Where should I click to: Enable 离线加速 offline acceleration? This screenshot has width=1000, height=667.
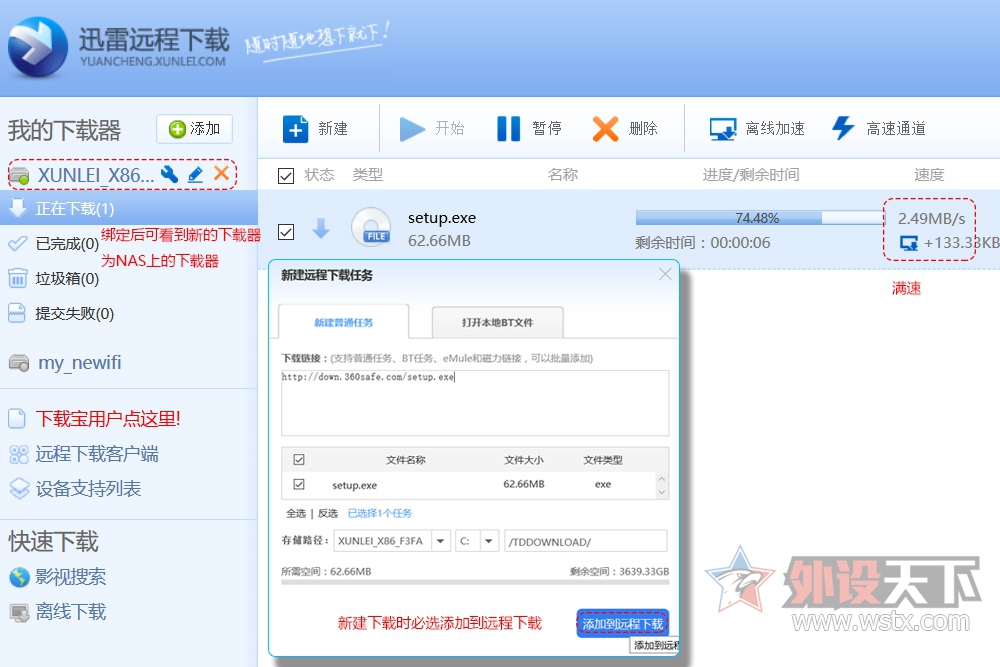tap(757, 129)
